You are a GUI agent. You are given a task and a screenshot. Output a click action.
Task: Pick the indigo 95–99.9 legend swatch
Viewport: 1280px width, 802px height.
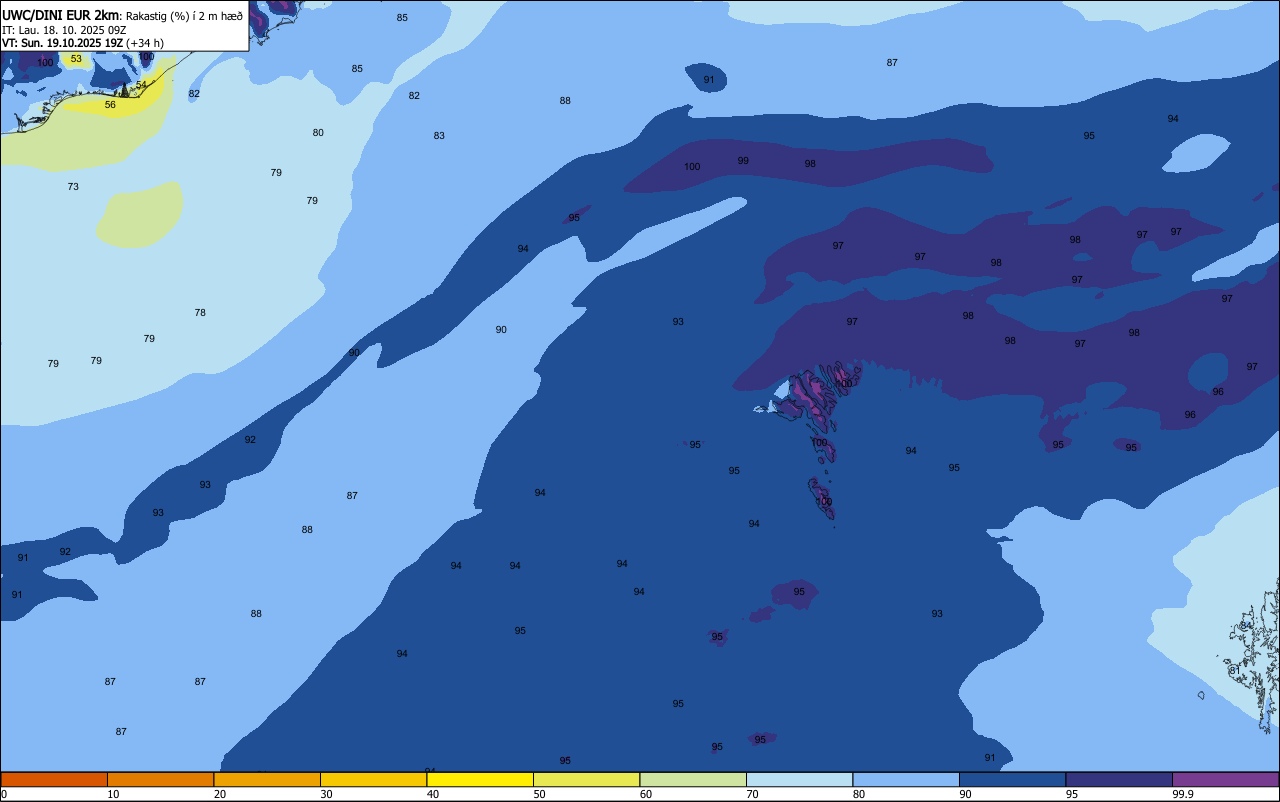point(1119,779)
